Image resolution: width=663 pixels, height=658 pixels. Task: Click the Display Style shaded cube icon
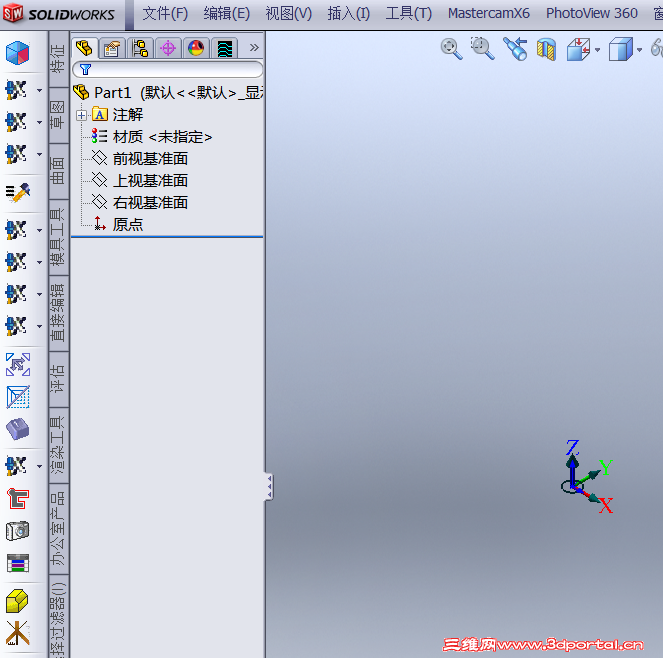pos(620,49)
